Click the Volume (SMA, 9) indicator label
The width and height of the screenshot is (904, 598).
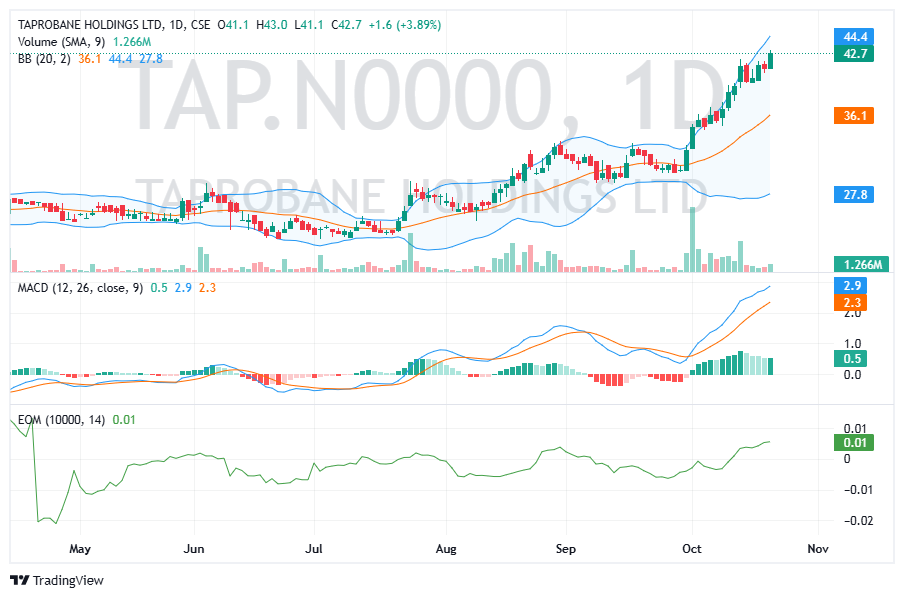[x=61, y=42]
